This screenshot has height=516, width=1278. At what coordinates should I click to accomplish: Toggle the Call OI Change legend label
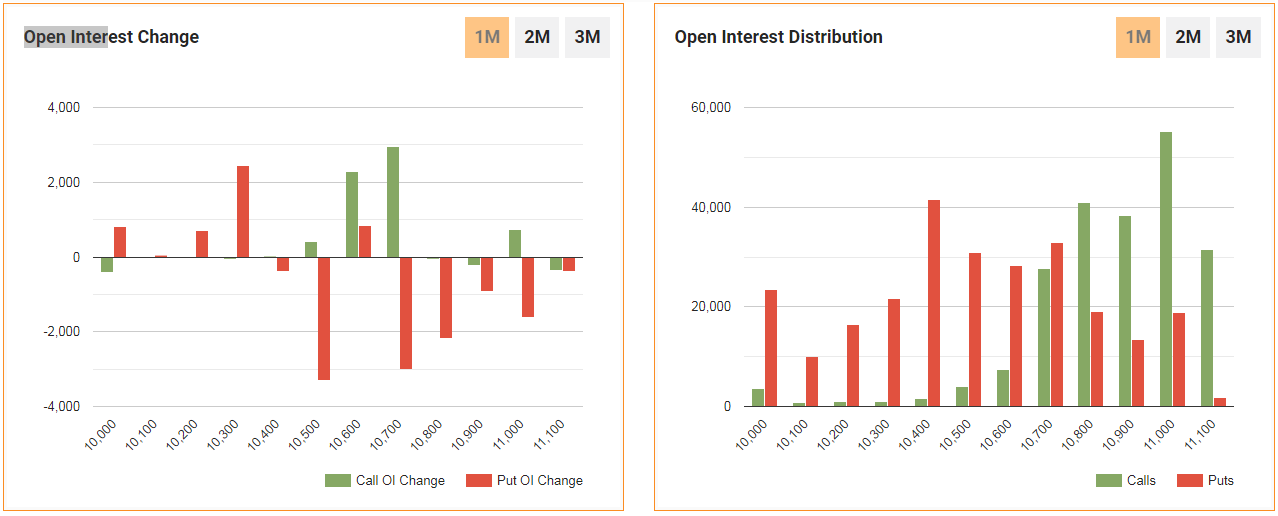tap(400, 481)
